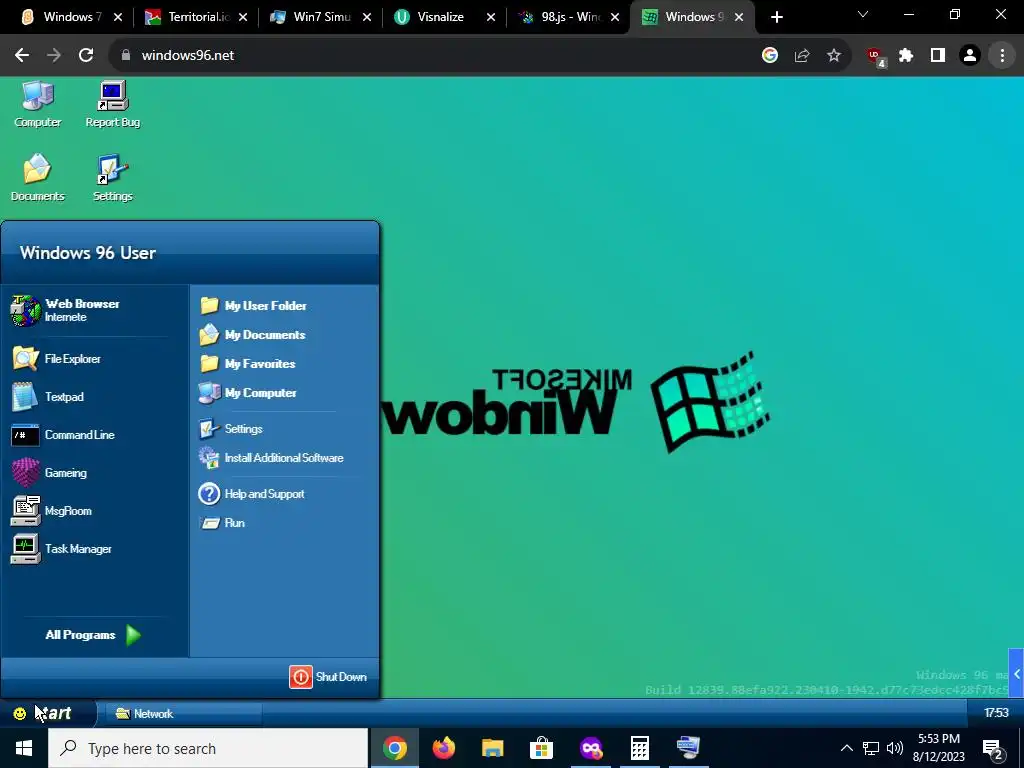Close the Visnalize tab
This screenshot has height=768, width=1024.
coord(490,17)
